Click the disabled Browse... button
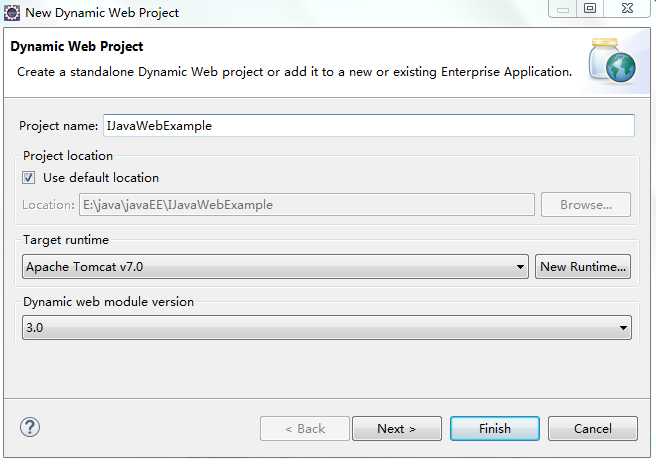 coord(586,205)
